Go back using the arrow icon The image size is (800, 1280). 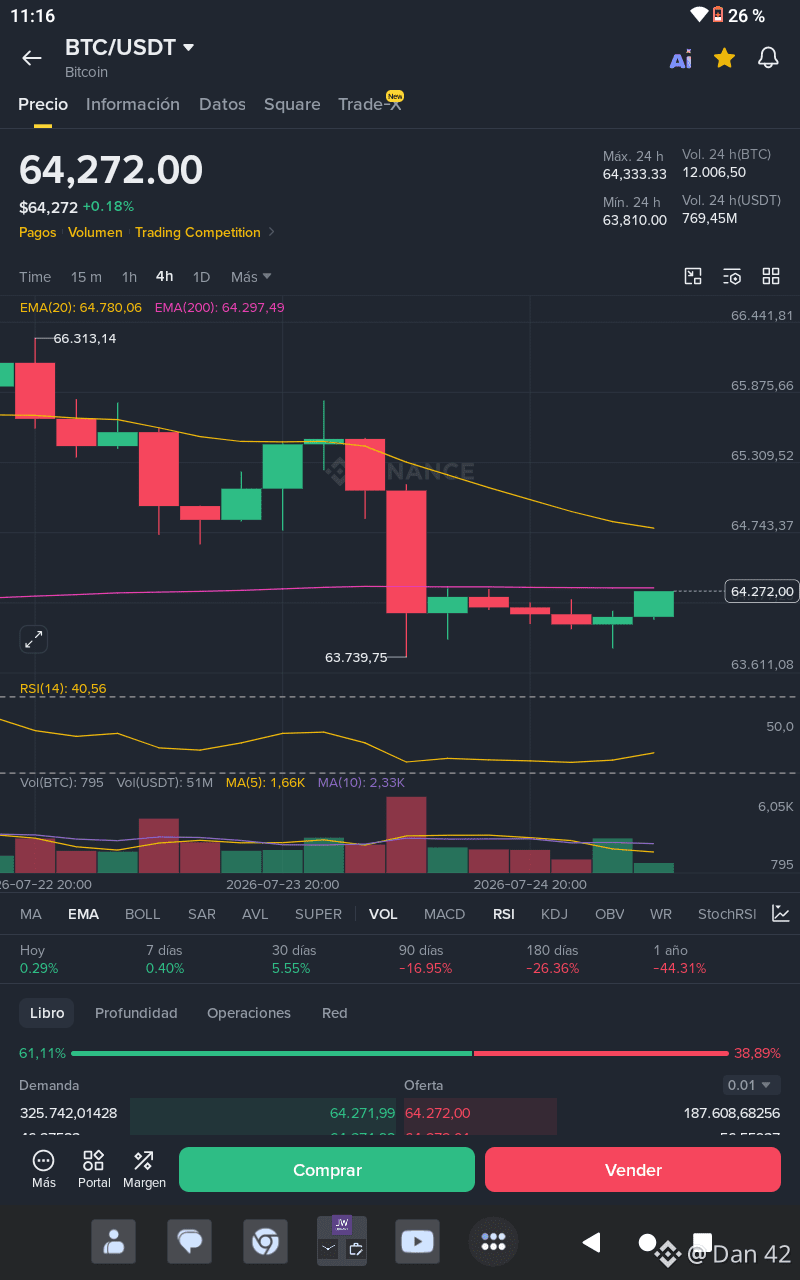[32, 58]
